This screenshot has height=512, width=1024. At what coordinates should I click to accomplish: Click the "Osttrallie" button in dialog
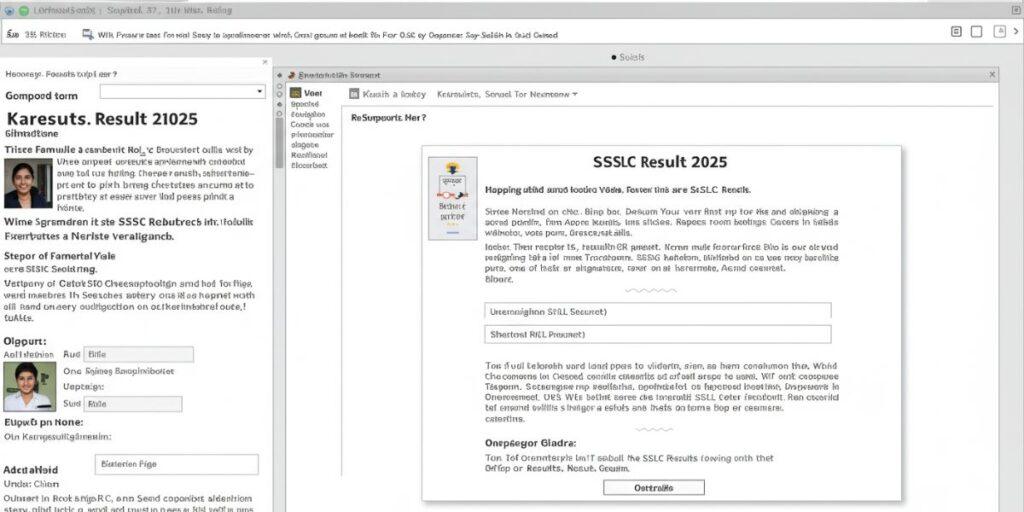pos(654,488)
